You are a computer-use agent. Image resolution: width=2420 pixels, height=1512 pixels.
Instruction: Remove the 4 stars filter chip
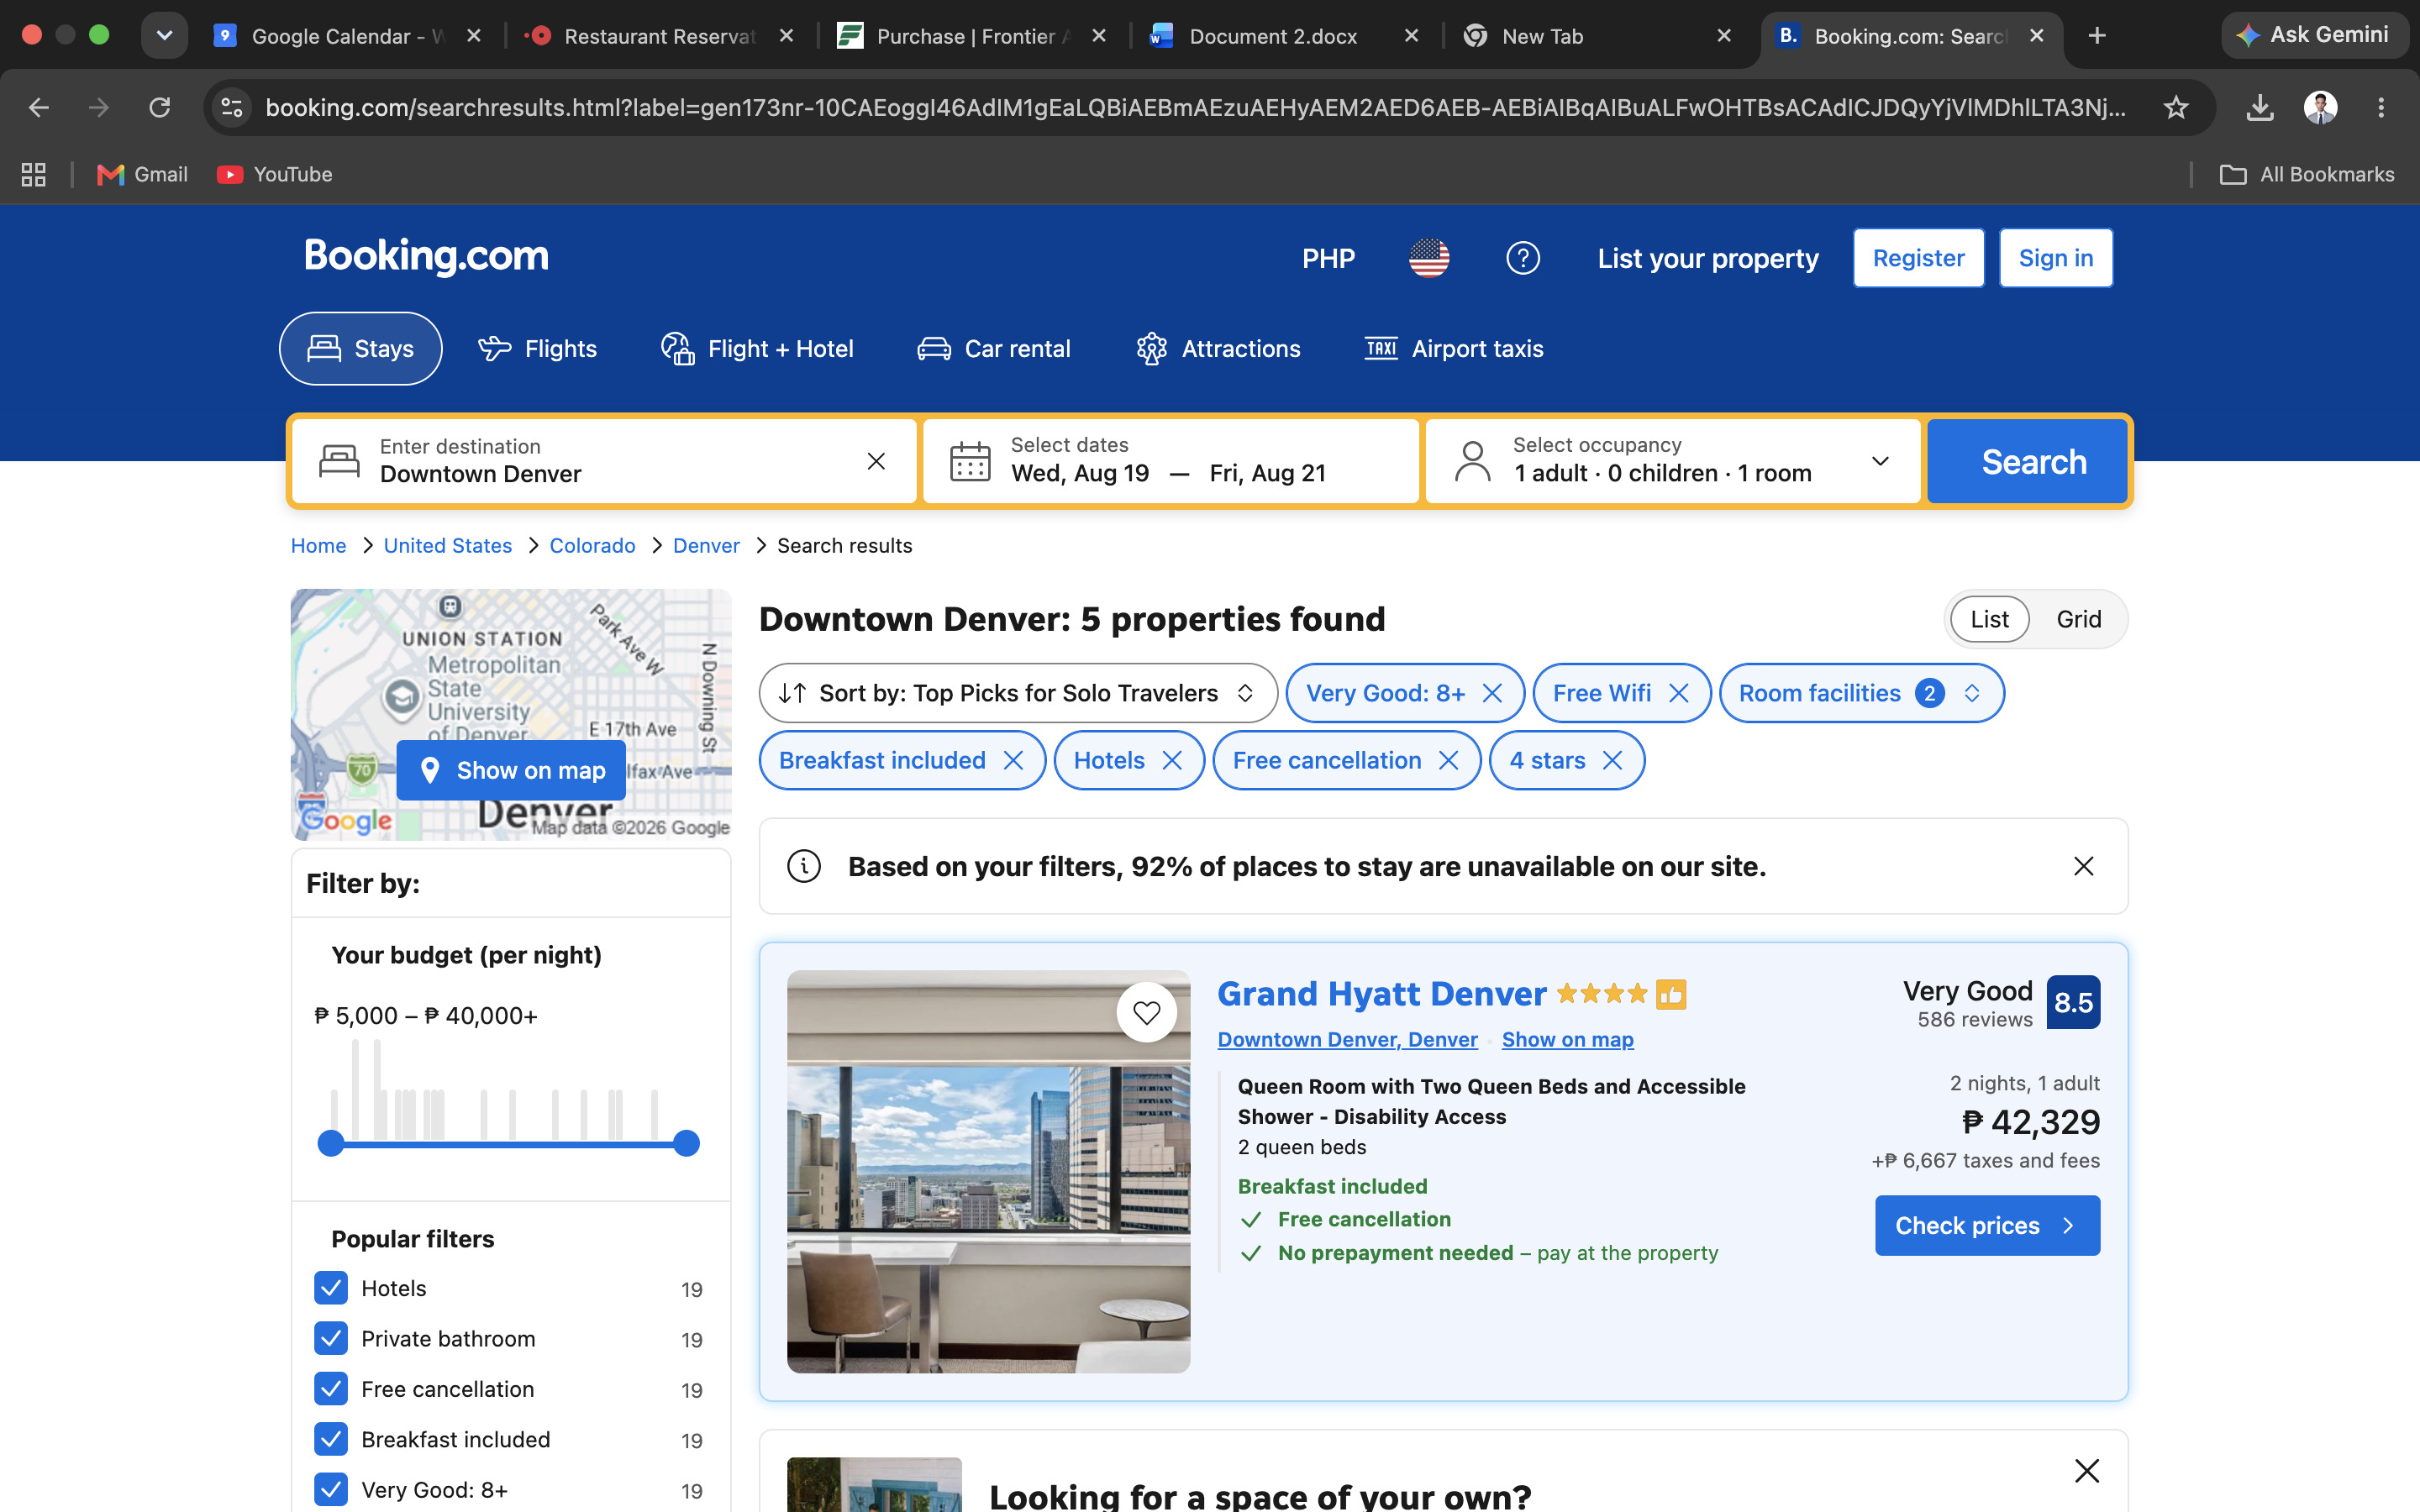tap(1612, 760)
